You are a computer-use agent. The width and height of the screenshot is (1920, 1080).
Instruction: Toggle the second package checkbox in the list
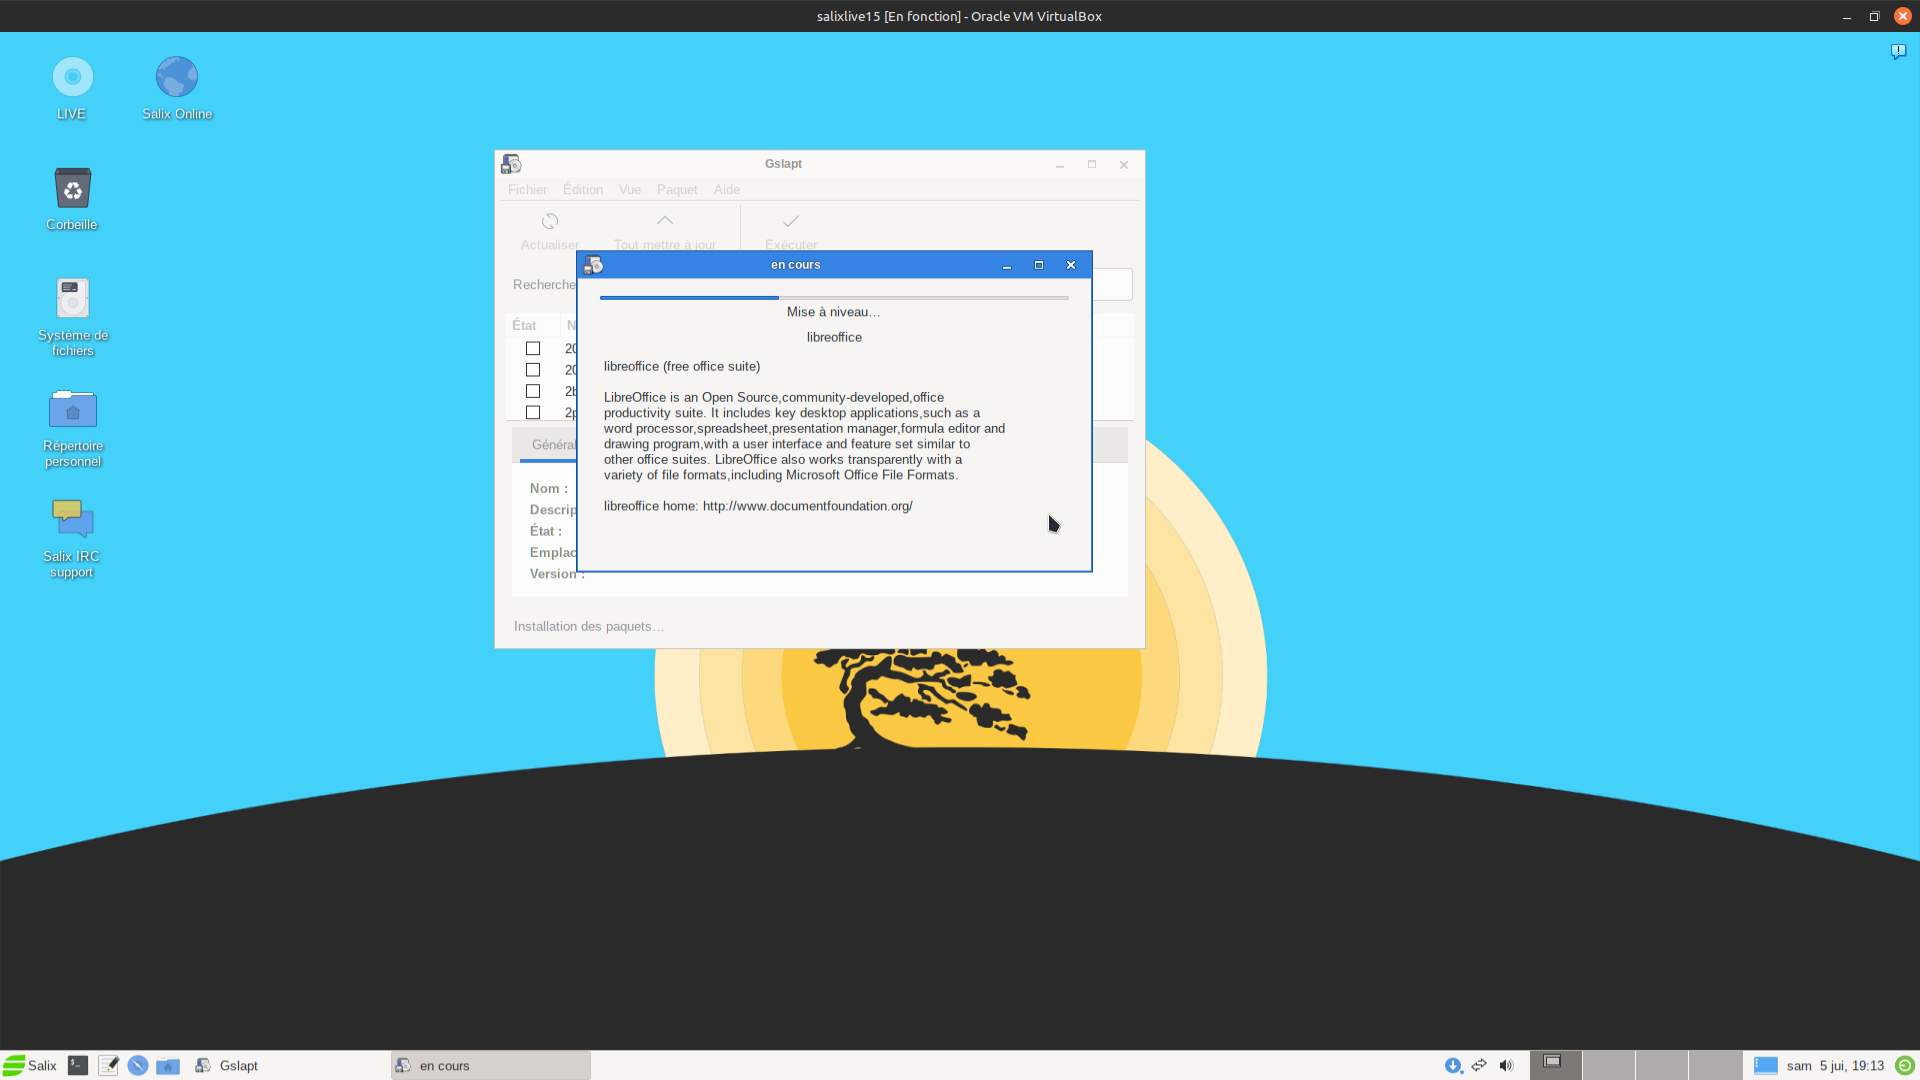coord(533,370)
